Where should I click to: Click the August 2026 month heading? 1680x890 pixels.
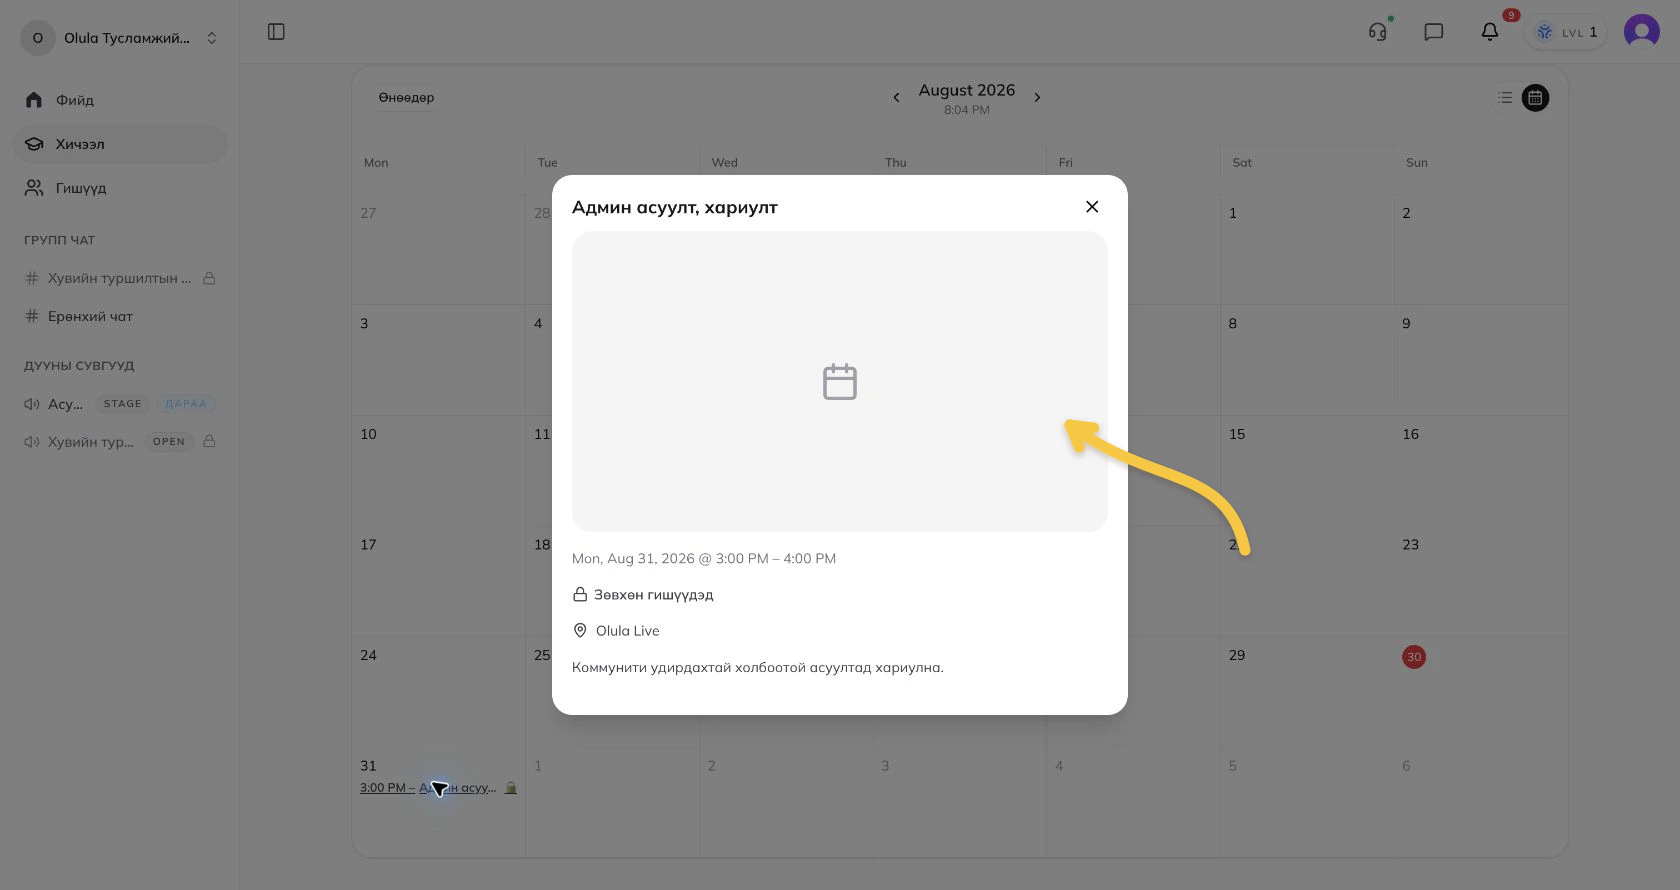tap(967, 90)
